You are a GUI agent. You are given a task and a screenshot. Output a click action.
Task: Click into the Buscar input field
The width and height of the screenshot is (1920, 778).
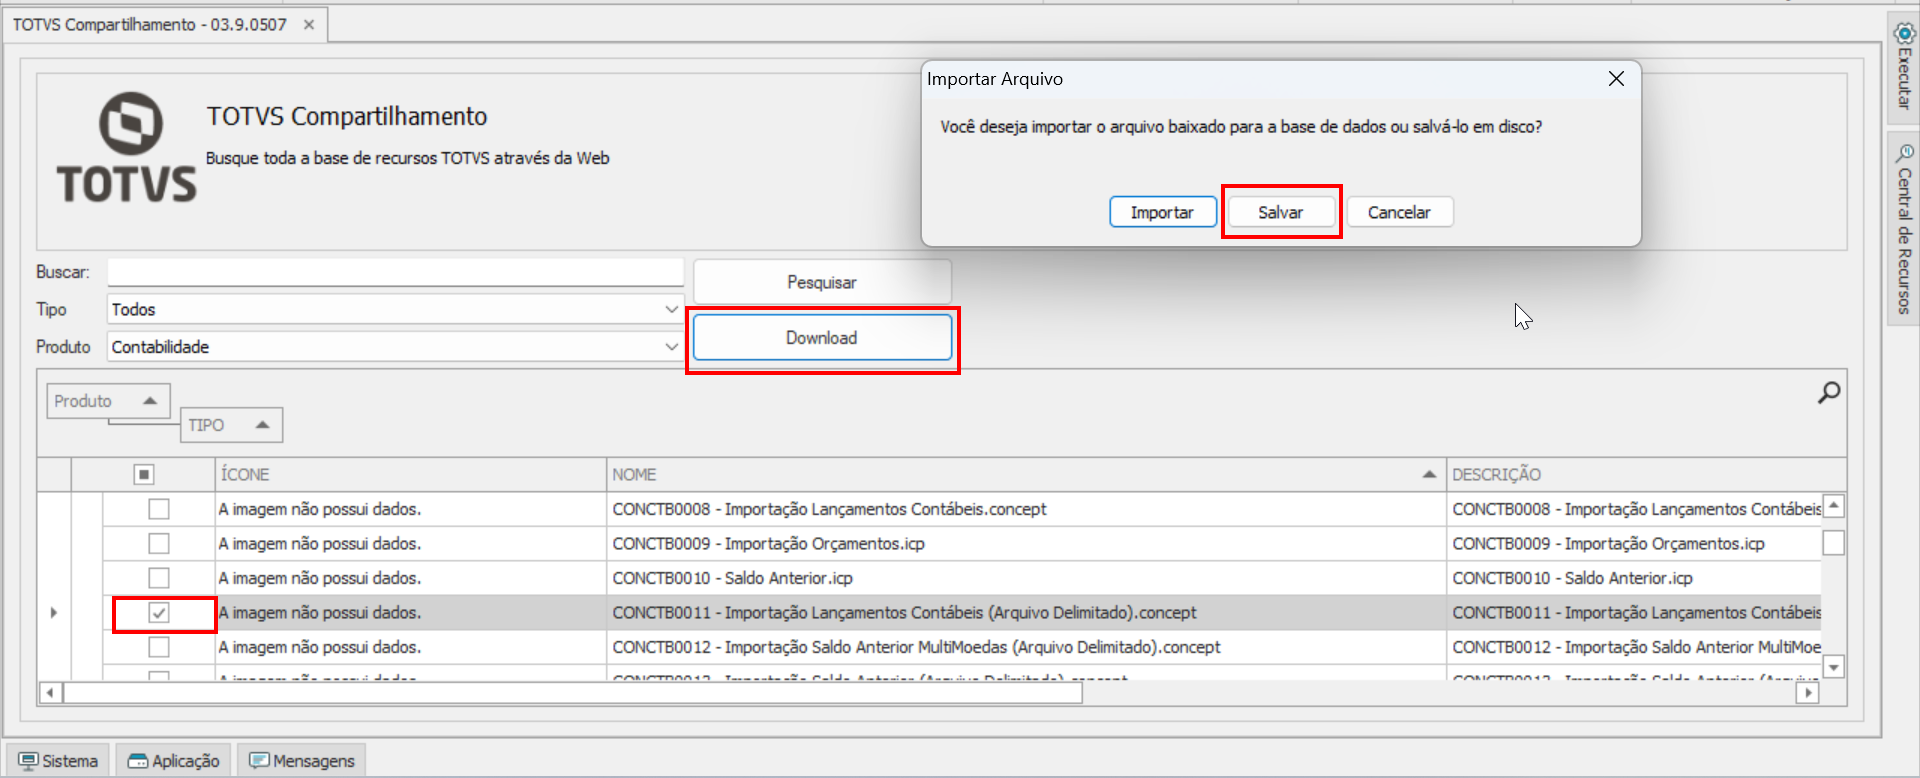[x=395, y=272]
